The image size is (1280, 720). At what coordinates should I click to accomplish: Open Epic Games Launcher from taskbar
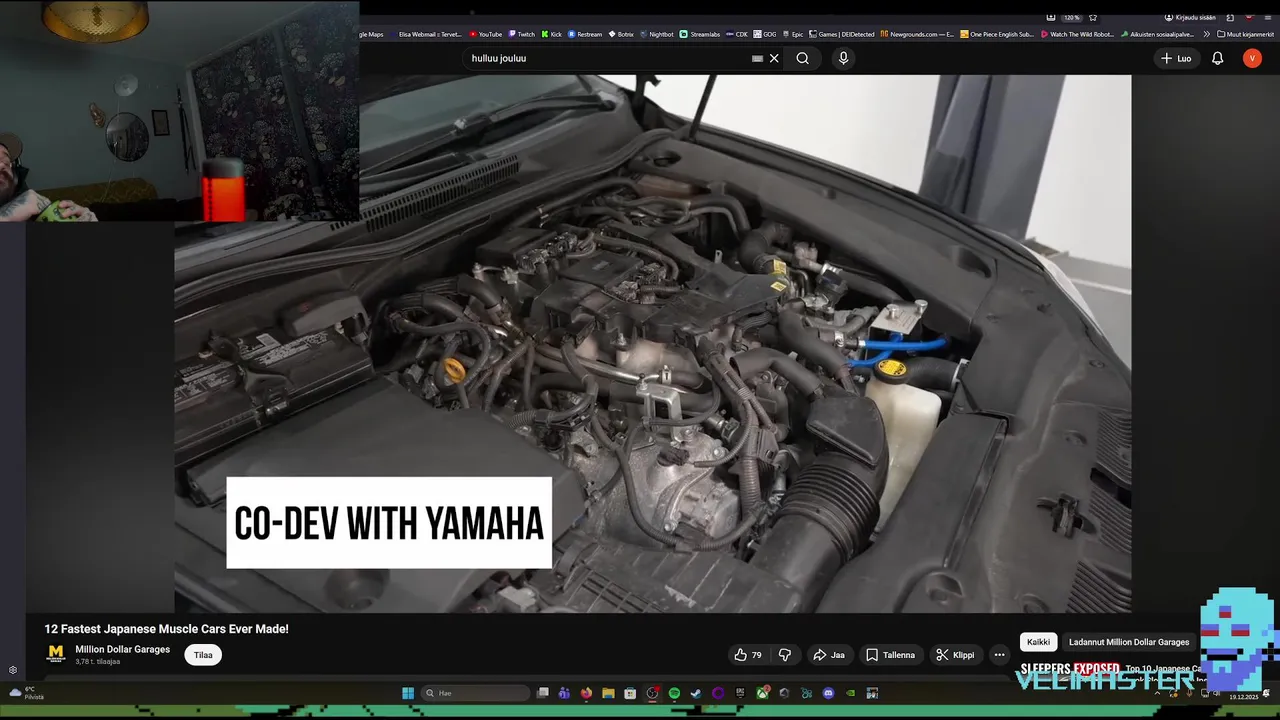[740, 693]
